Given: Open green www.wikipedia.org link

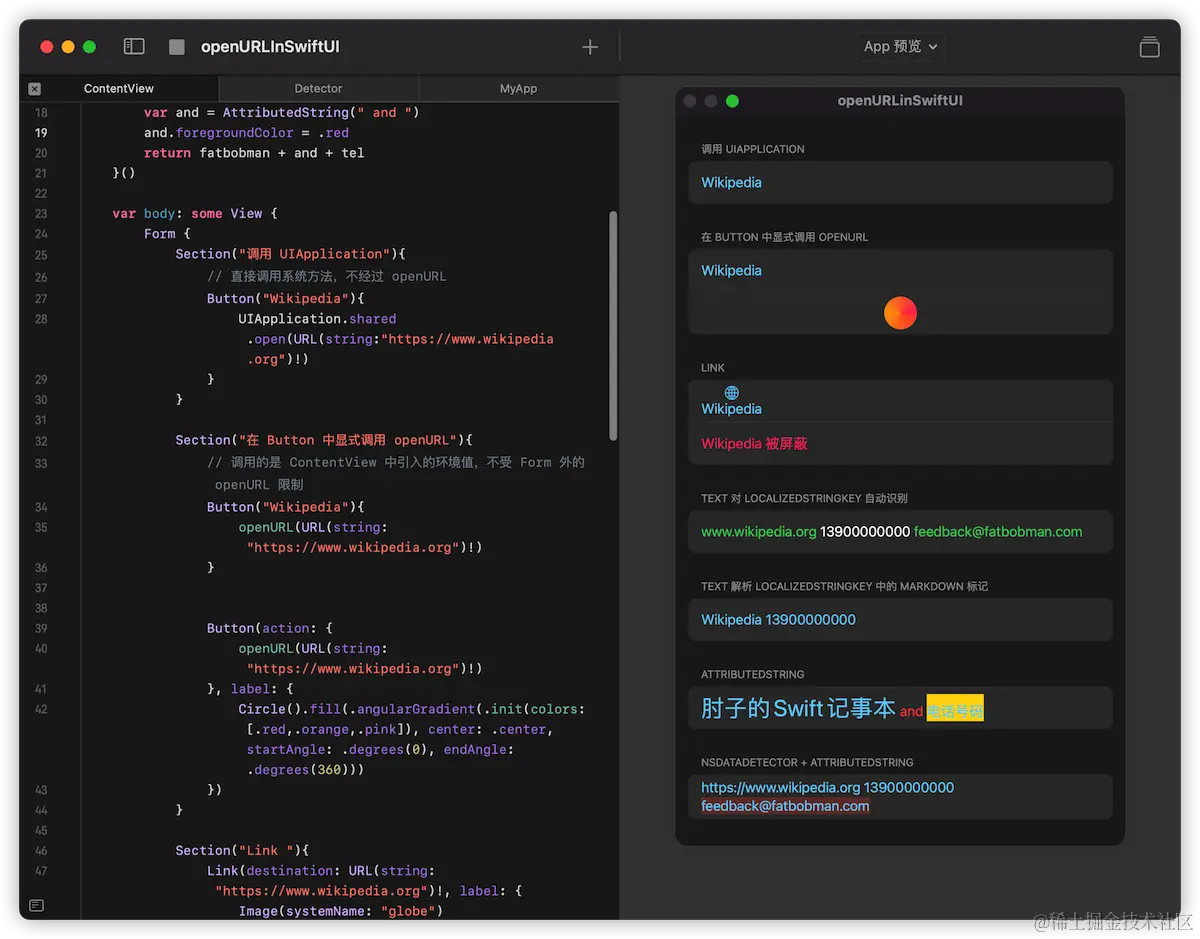Looking at the screenshot, I should (x=759, y=531).
